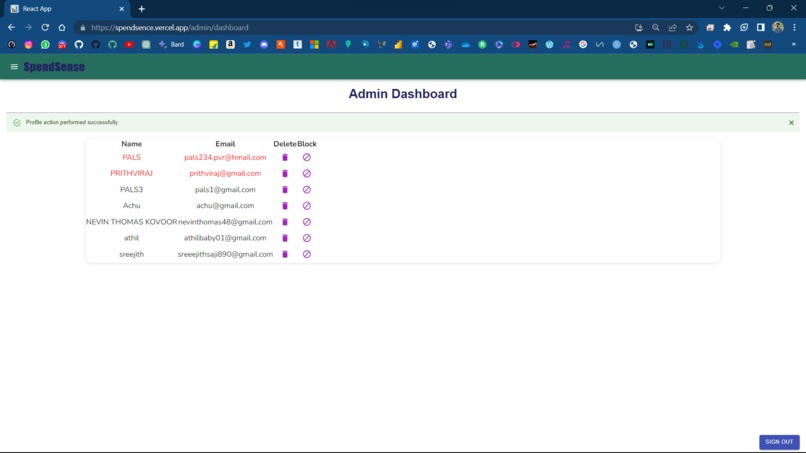Screen dimensions: 806x453
Task: Toggle the browser side panel
Action: [761, 28]
